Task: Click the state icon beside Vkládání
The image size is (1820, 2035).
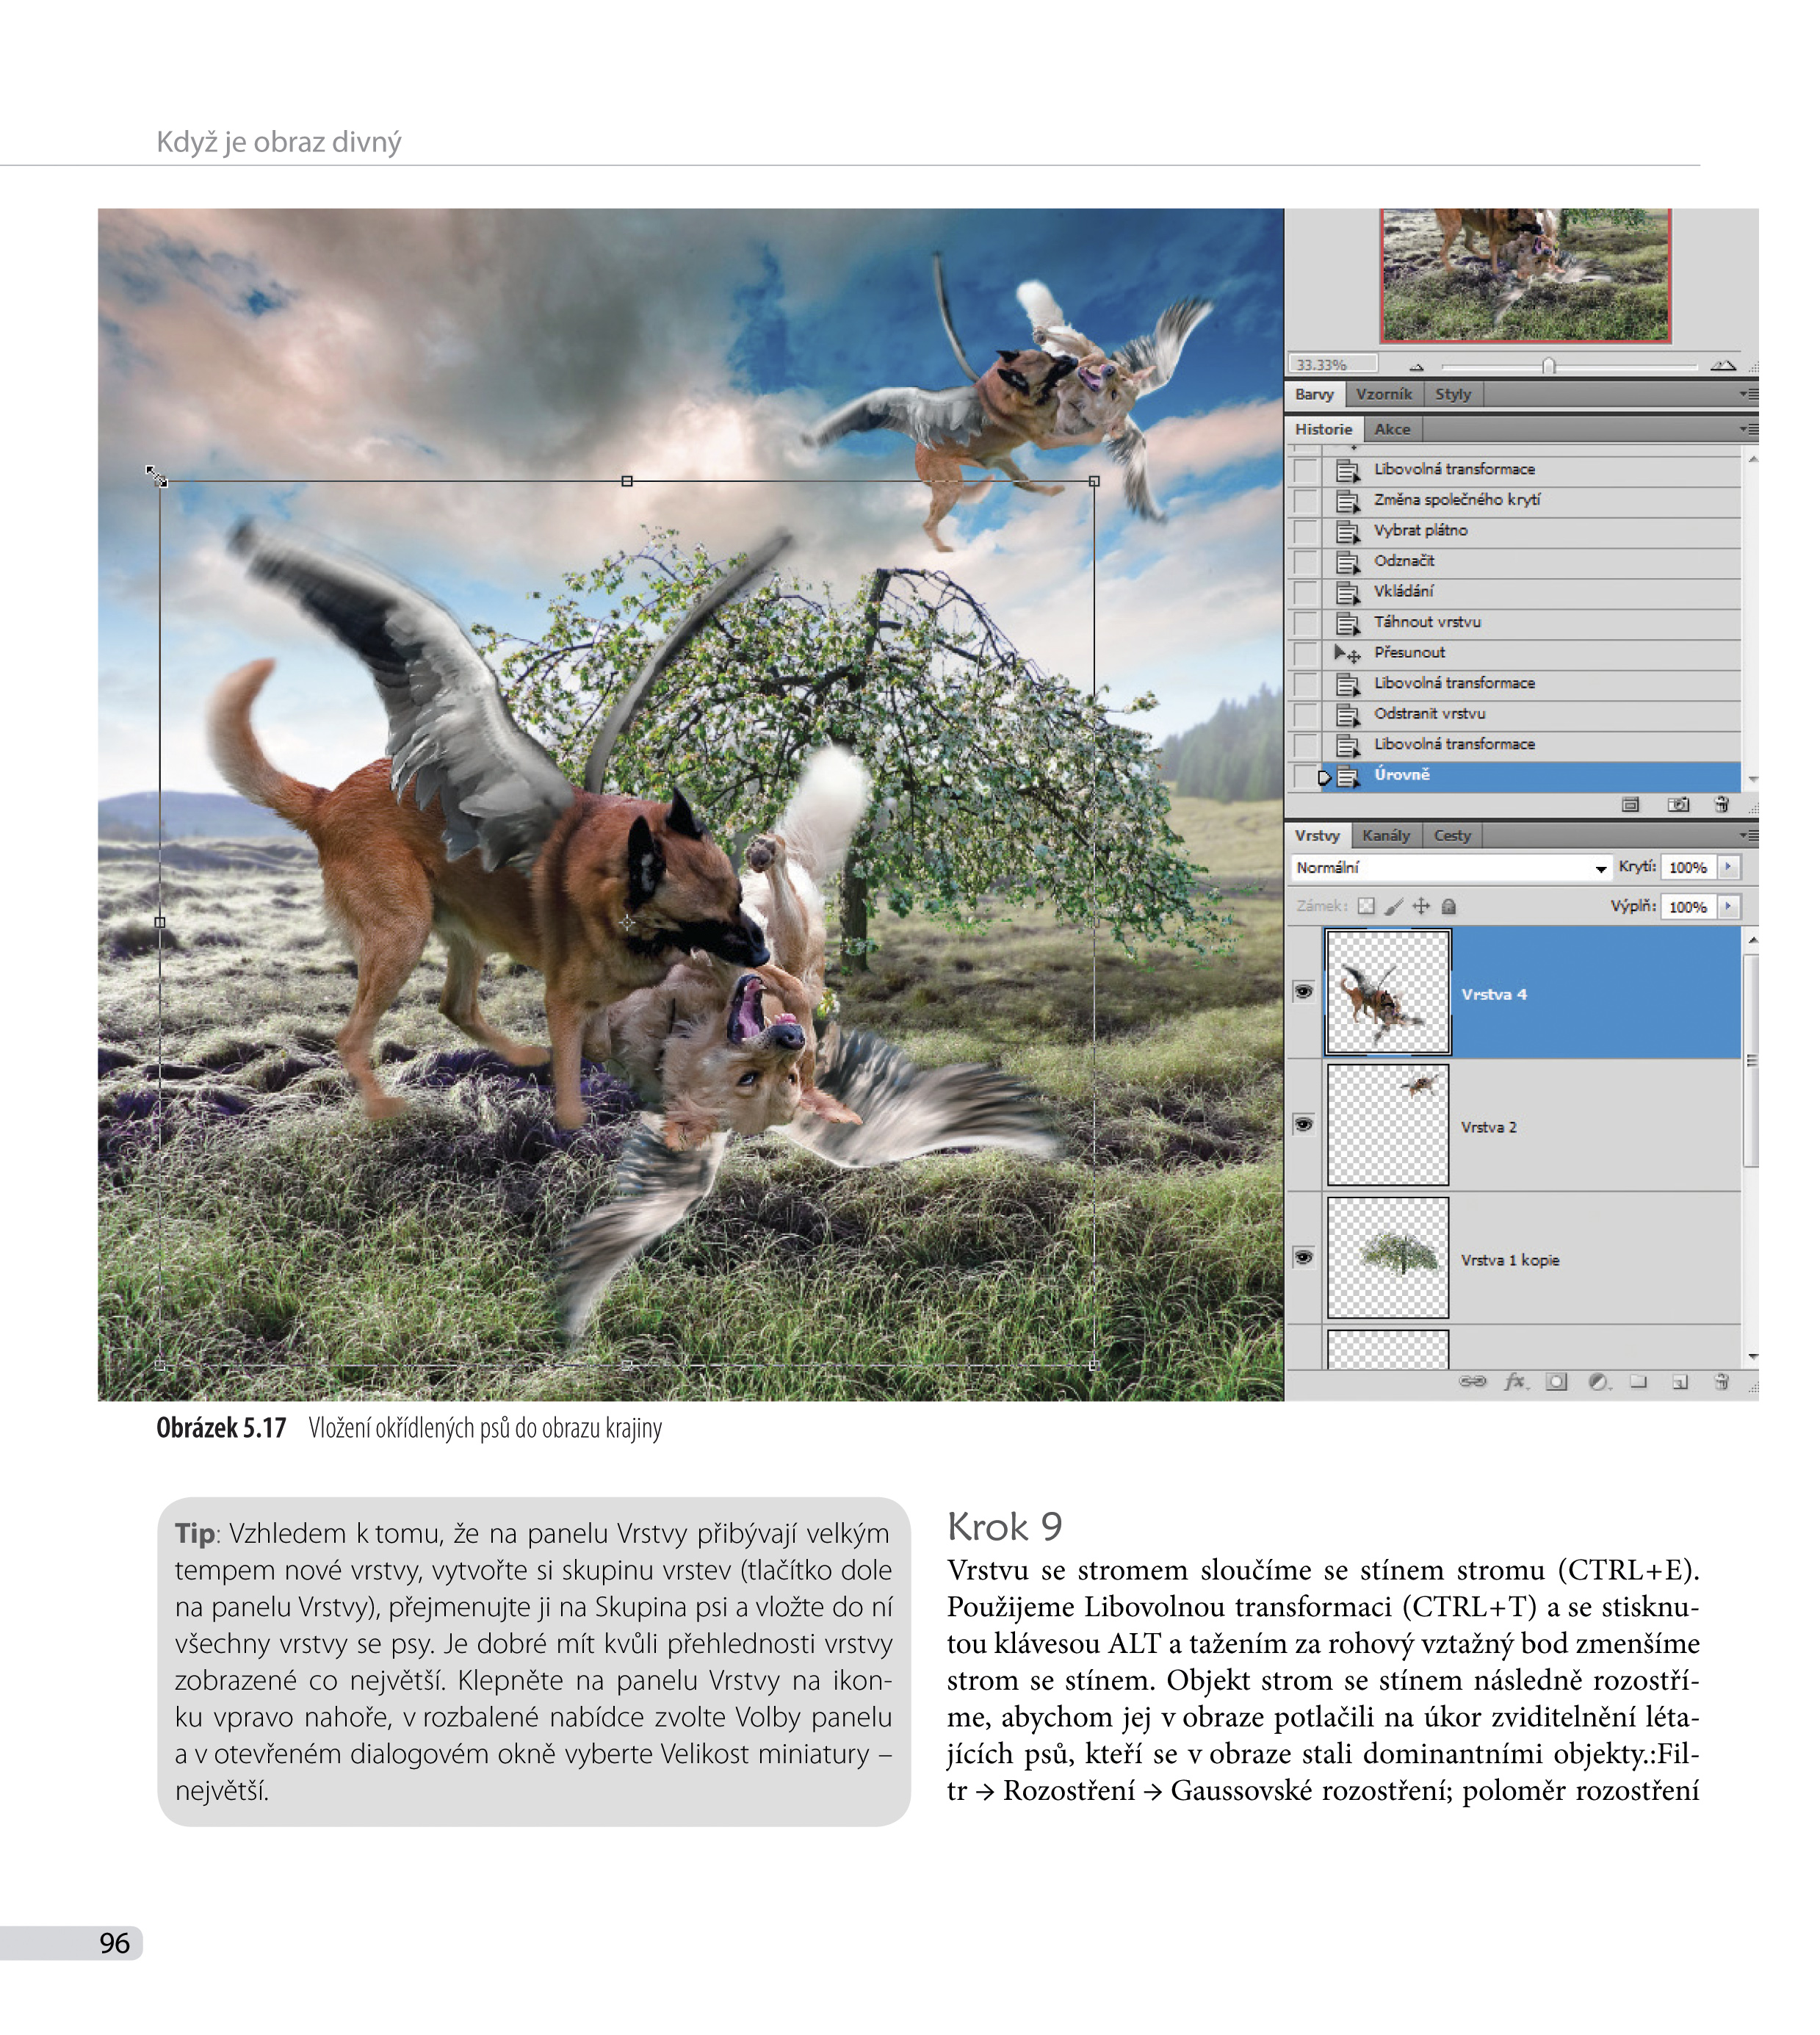Action: 1348,592
